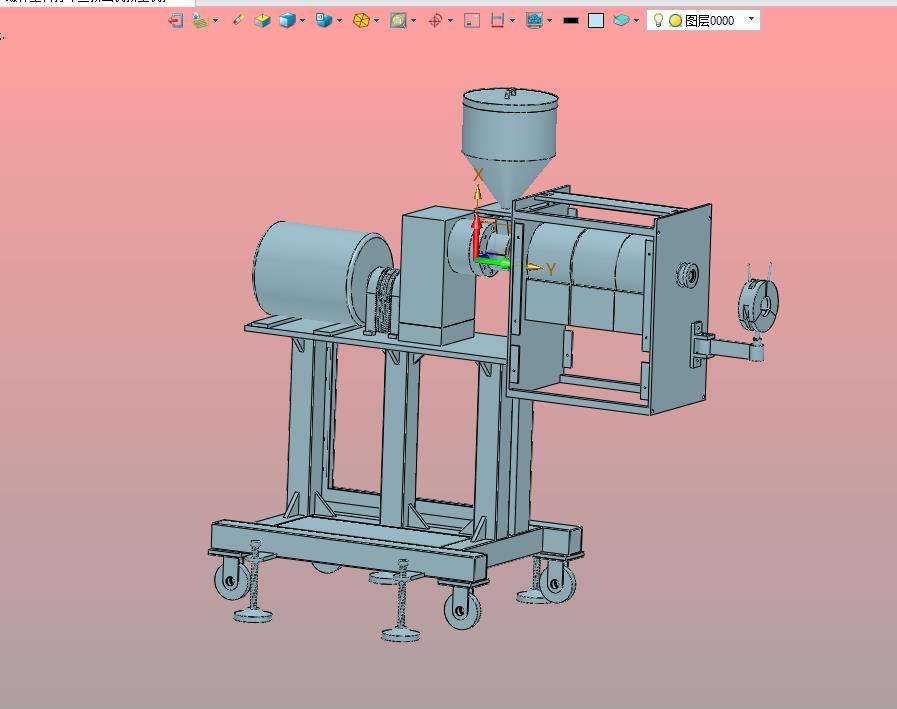Toggle the light bulb layer visibility icon
The width and height of the screenshot is (897, 709).
(x=658, y=20)
